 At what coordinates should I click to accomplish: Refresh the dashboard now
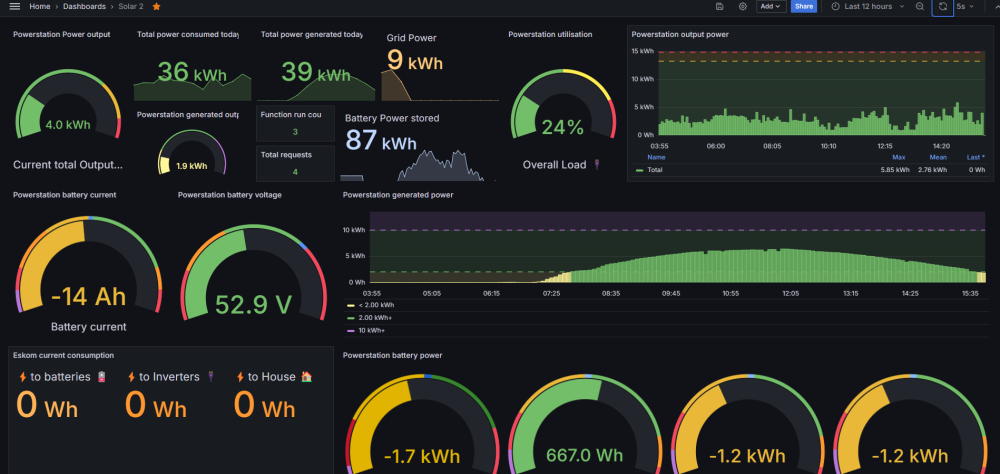coord(943,6)
